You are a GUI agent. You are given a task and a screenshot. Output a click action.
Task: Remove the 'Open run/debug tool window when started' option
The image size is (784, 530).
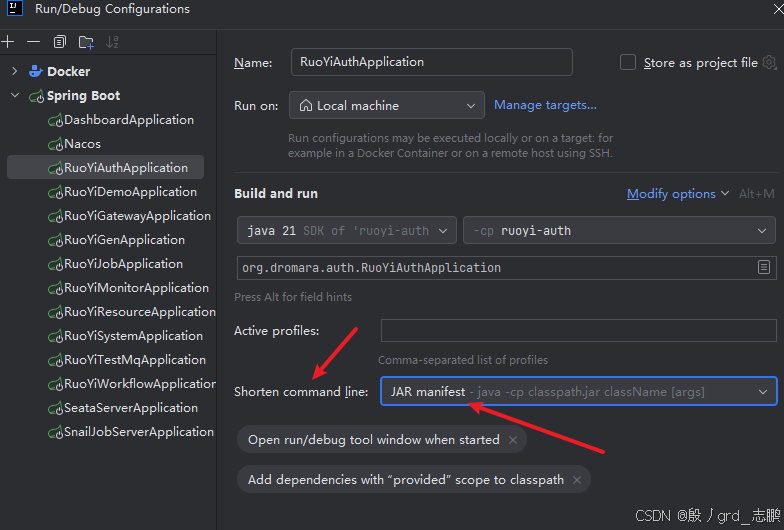[512, 440]
